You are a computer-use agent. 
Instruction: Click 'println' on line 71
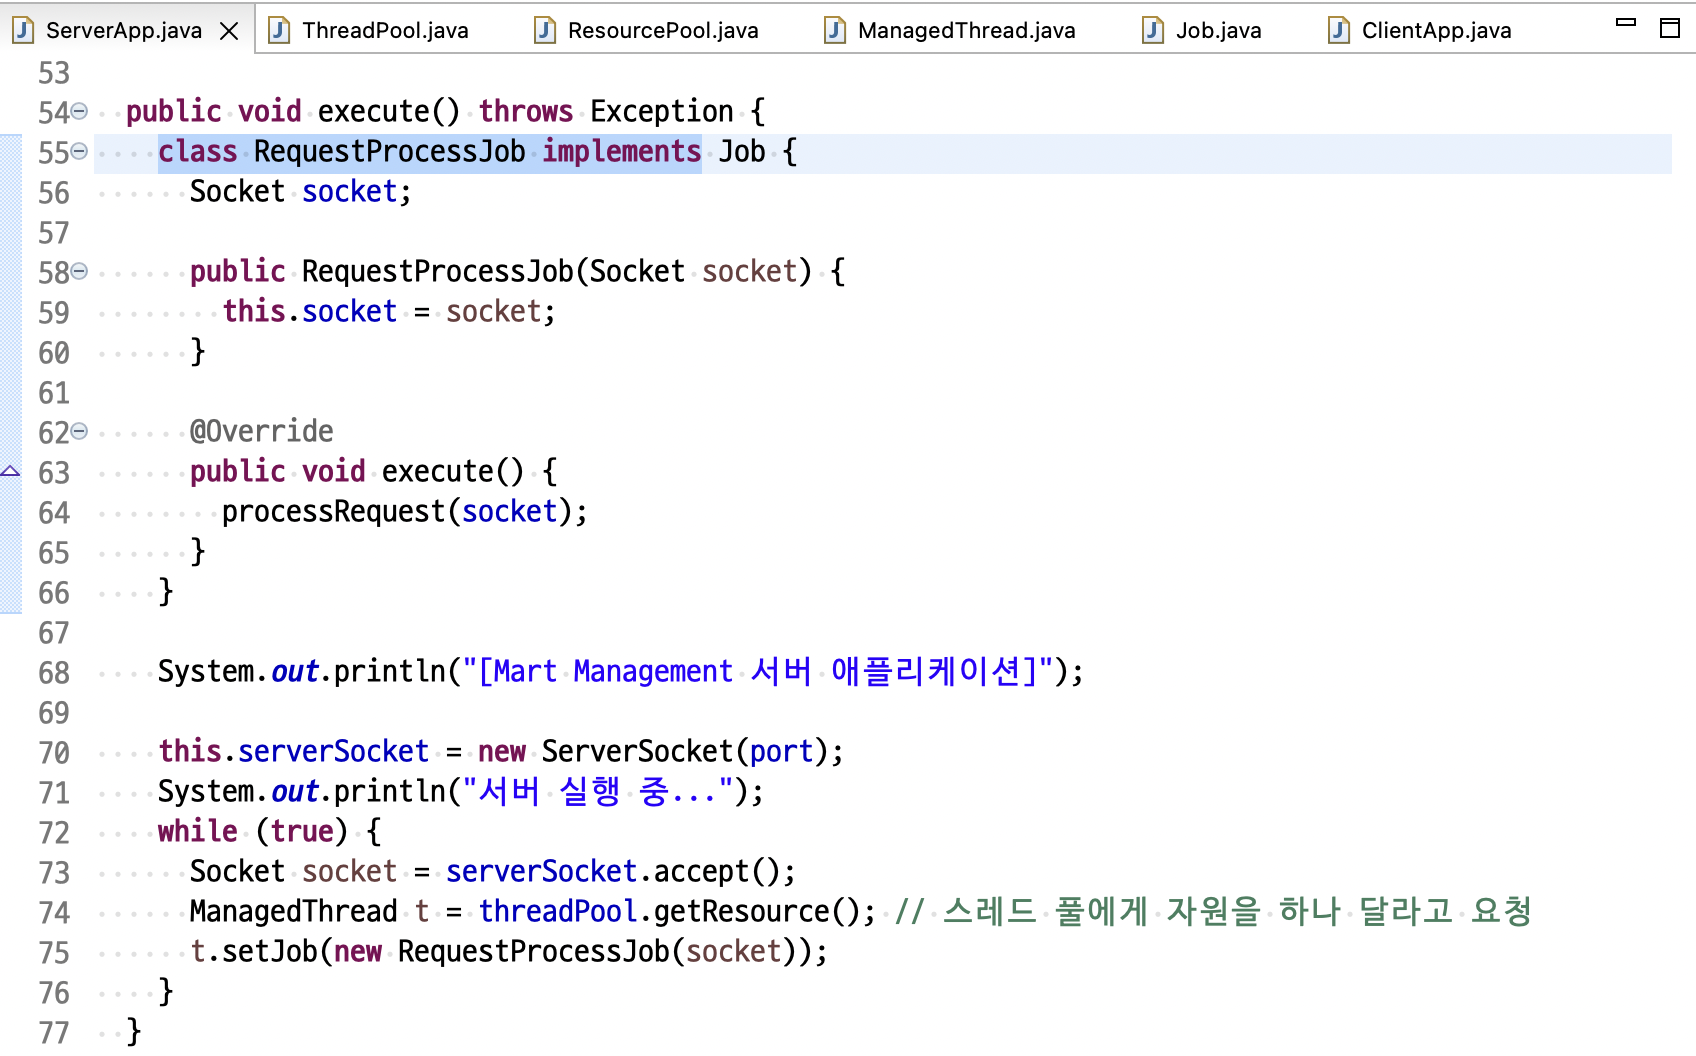[390, 791]
